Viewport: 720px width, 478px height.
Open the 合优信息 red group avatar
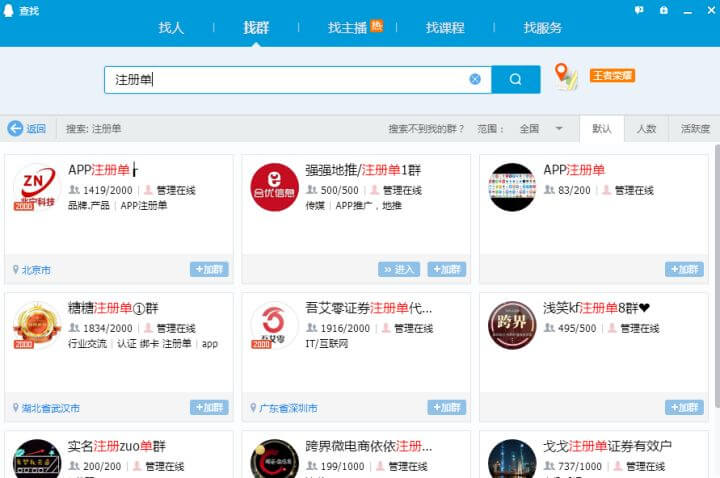click(274, 187)
